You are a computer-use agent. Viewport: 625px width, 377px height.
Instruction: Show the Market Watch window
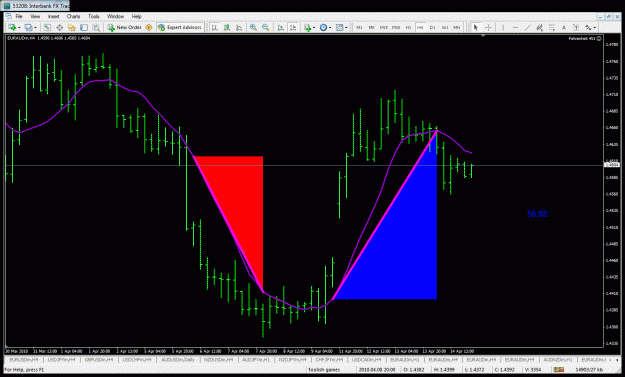[x=47, y=27]
